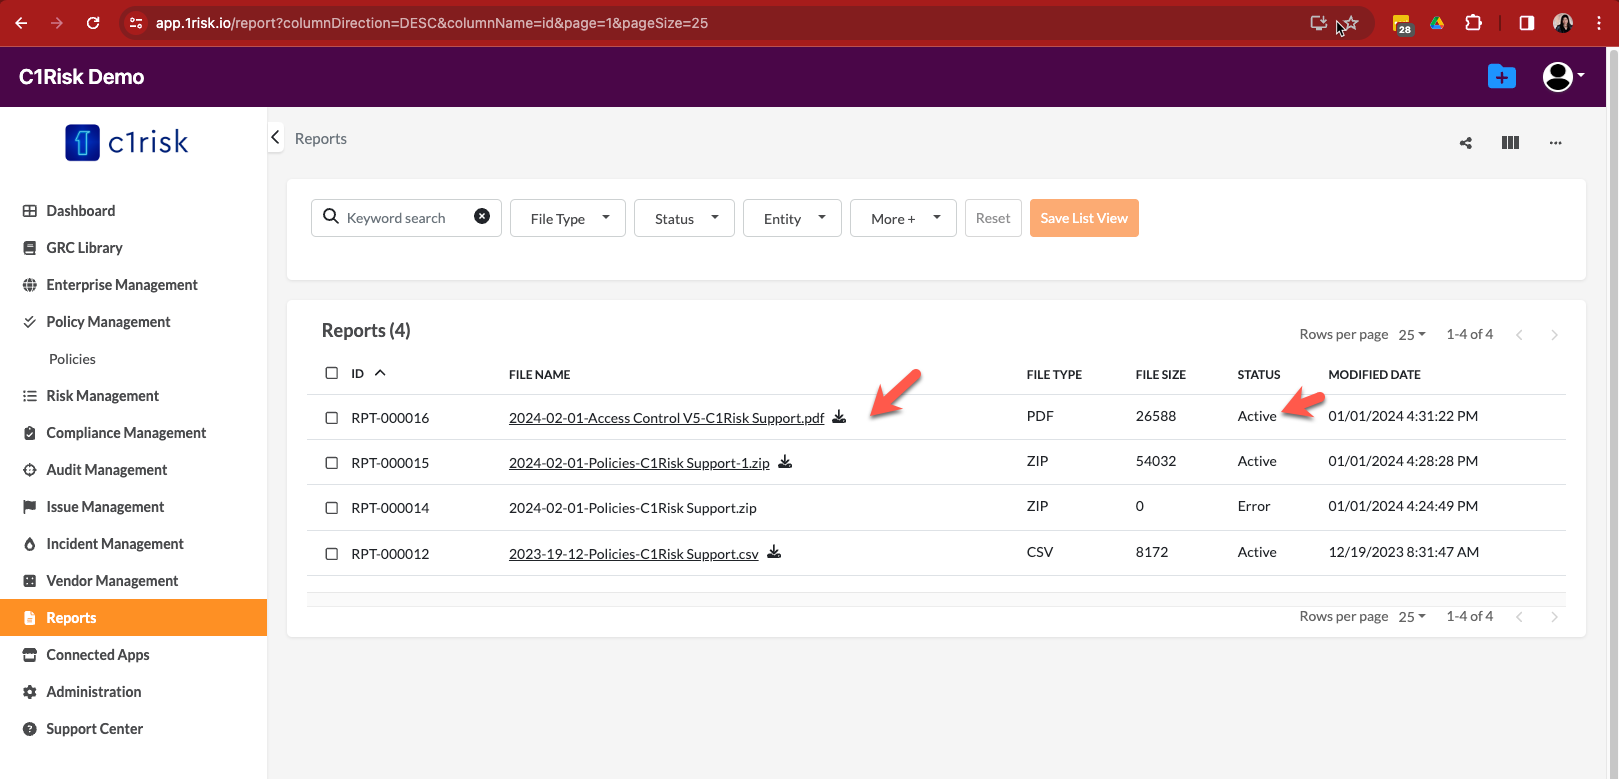
Task: Click the blue add folder icon
Action: point(1502,76)
